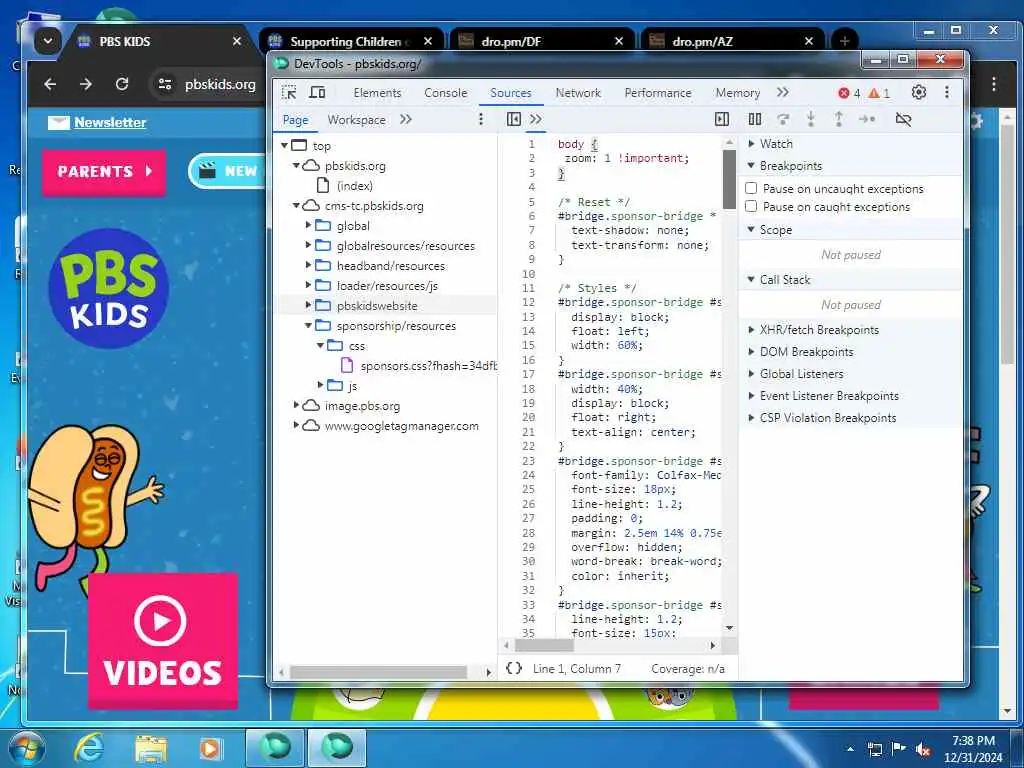Screen dimensions: 1024x768
Task: Click the Newsletter link
Action: coord(110,122)
